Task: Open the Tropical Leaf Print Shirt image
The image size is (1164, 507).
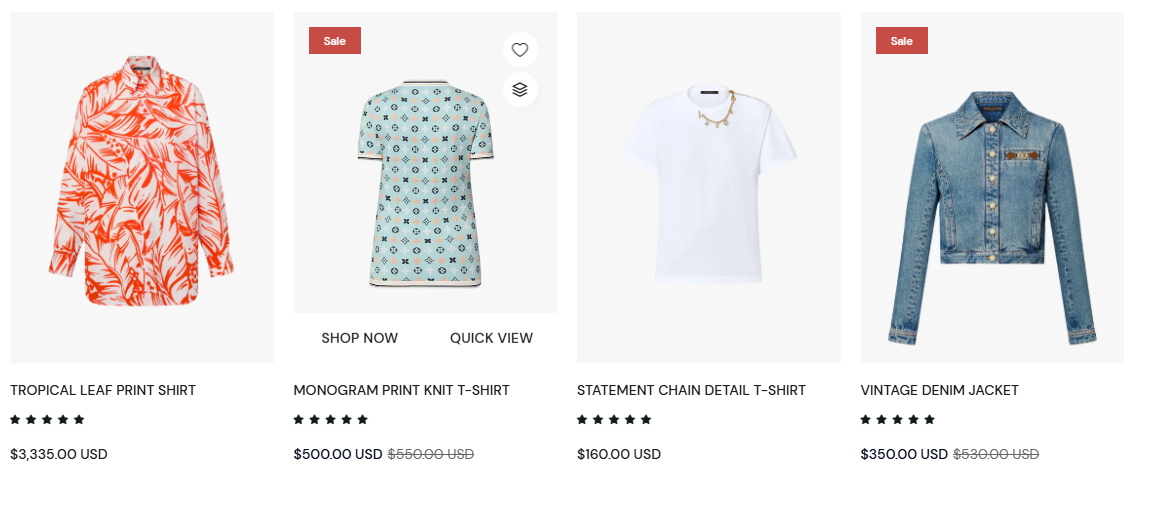Action: (x=141, y=187)
